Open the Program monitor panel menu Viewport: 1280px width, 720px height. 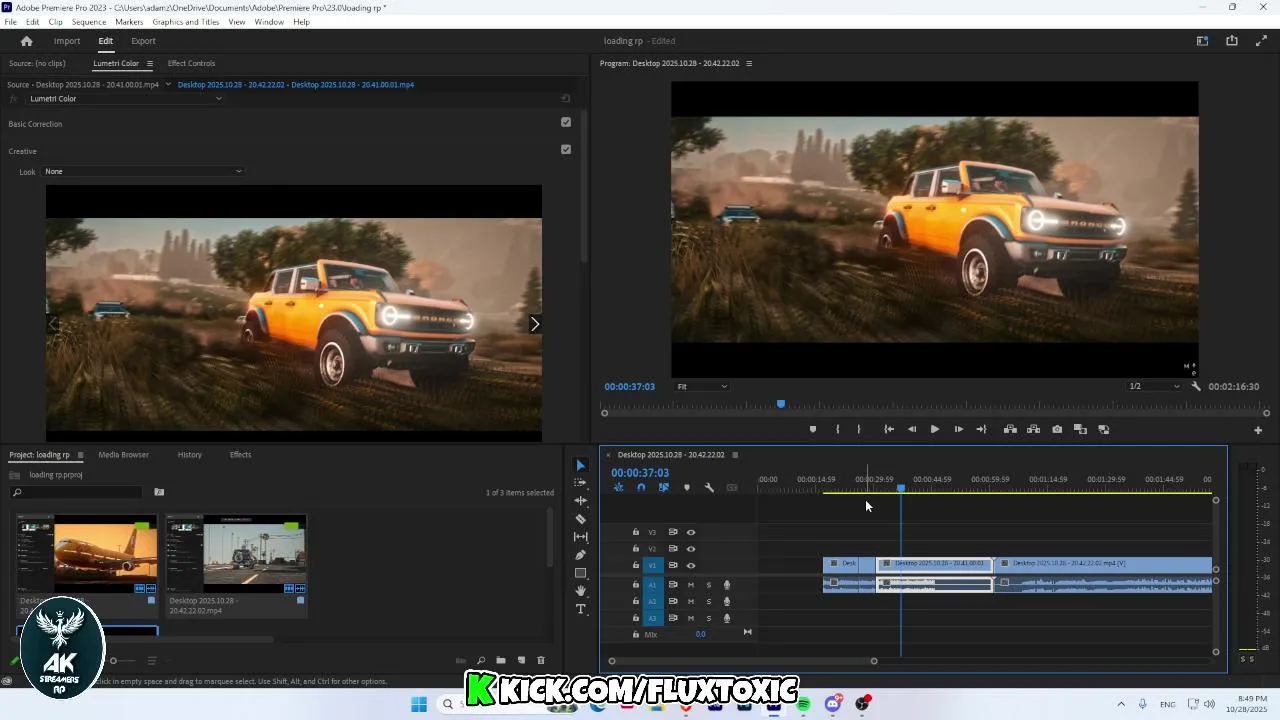point(749,63)
